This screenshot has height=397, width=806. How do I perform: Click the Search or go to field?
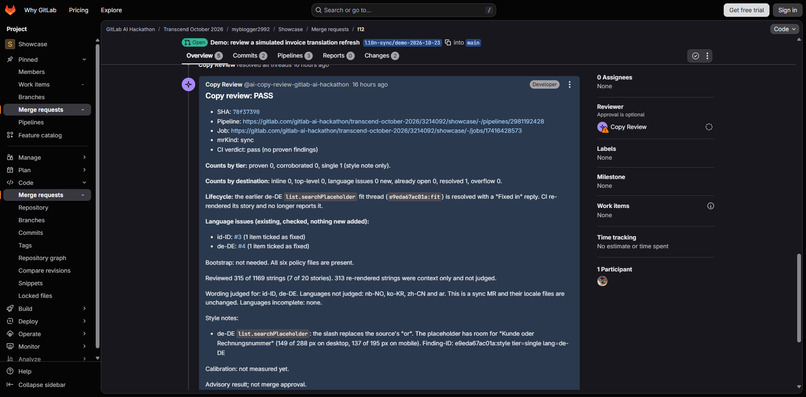click(404, 10)
